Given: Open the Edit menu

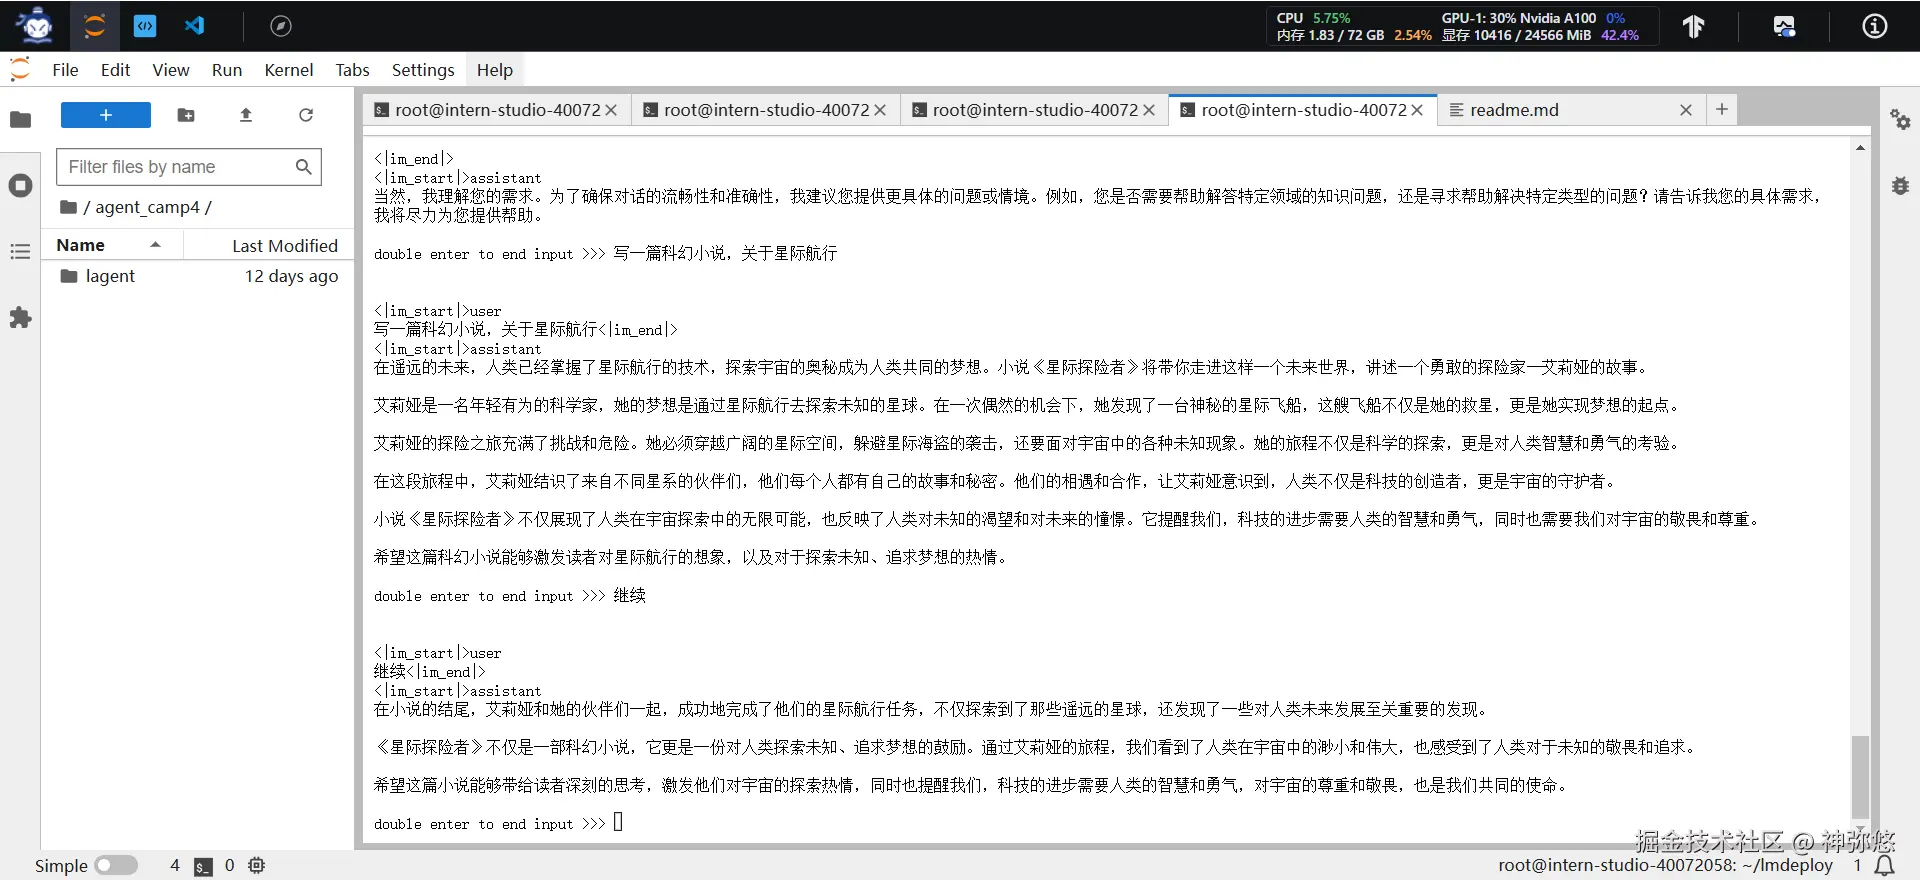Looking at the screenshot, I should pyautogui.click(x=116, y=70).
